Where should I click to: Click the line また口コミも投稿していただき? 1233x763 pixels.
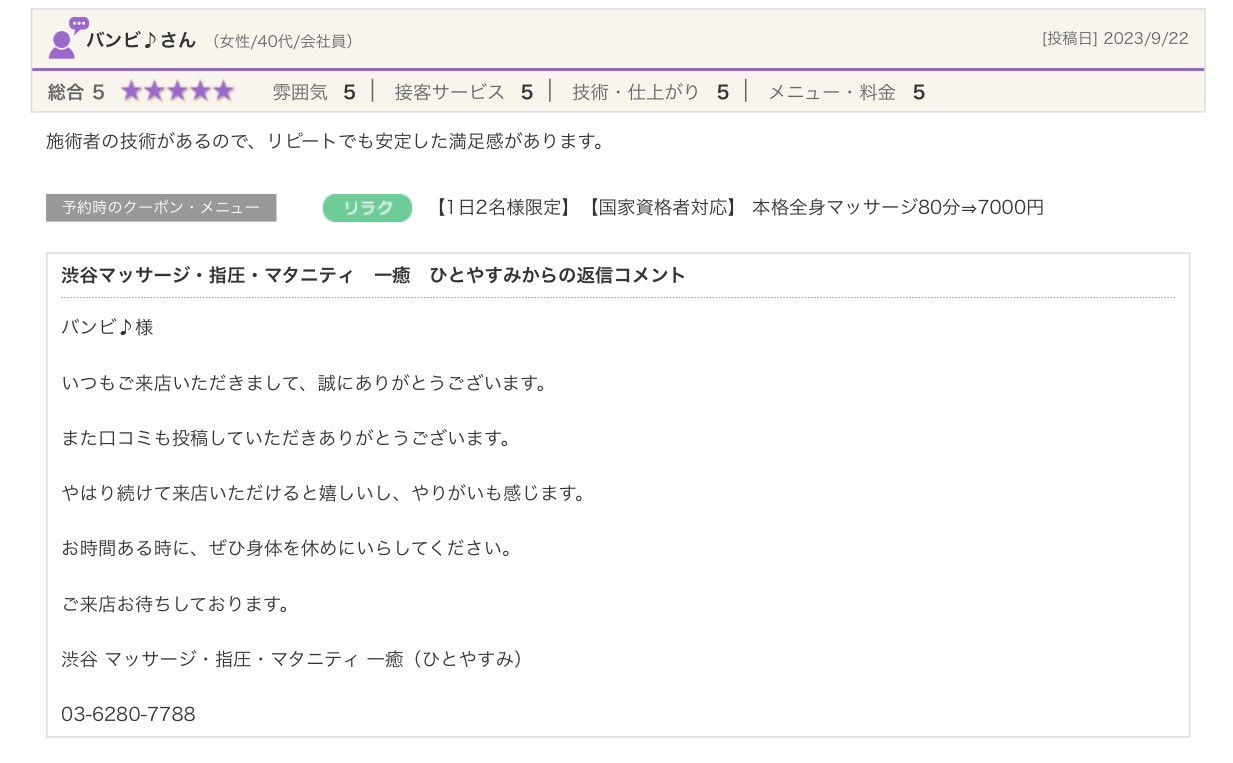pyautogui.click(x=288, y=438)
